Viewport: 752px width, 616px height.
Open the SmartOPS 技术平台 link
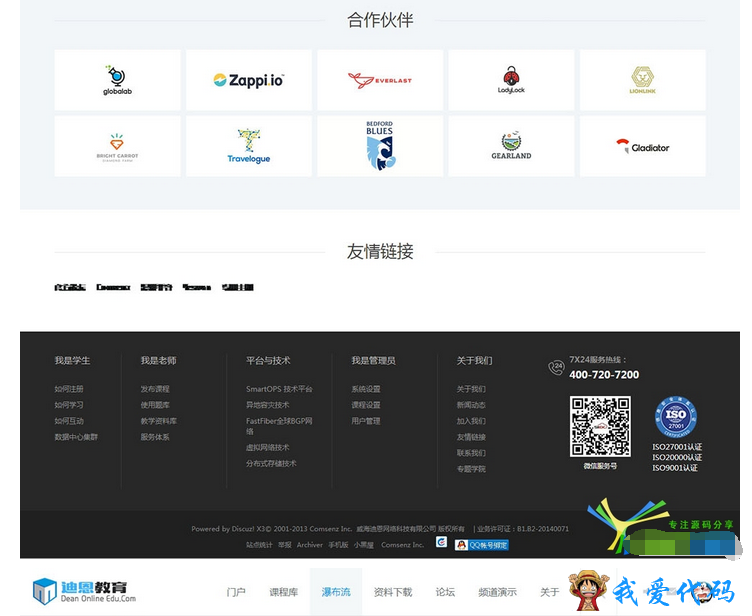click(x=279, y=389)
